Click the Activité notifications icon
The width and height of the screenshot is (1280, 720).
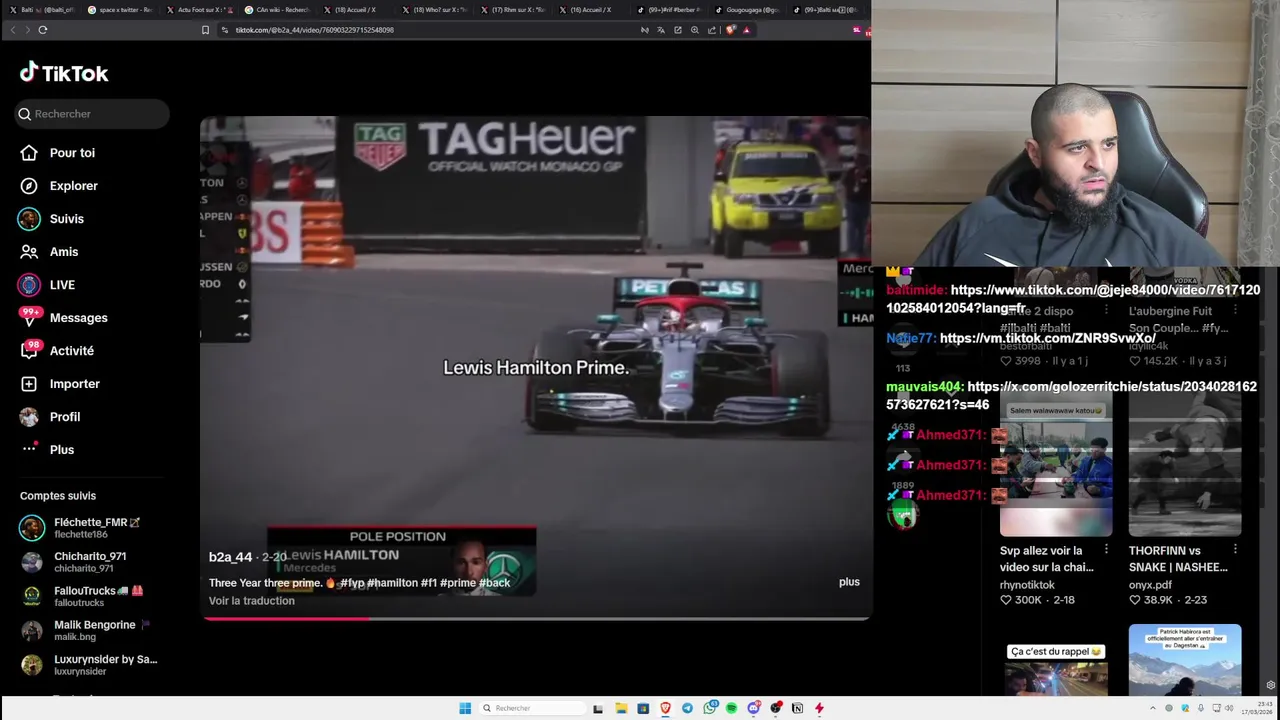(x=29, y=351)
